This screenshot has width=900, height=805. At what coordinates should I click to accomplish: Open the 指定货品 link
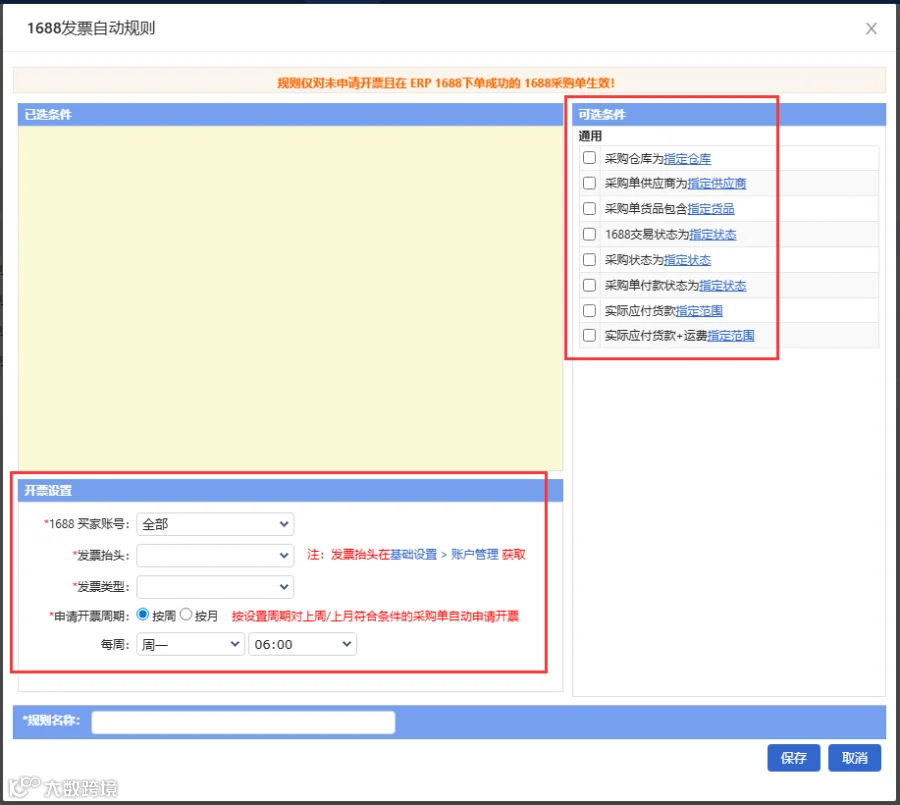click(x=711, y=208)
